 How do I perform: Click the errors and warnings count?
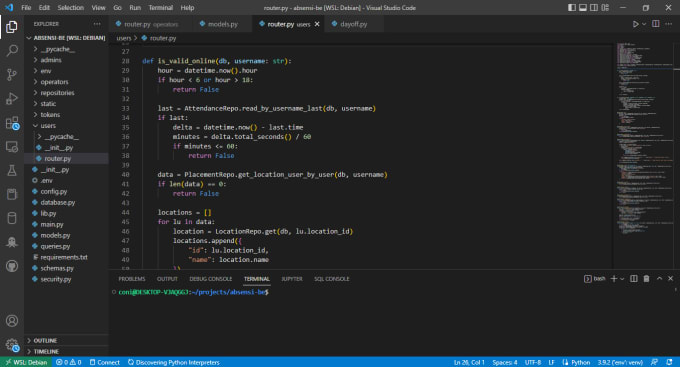click(x=69, y=362)
